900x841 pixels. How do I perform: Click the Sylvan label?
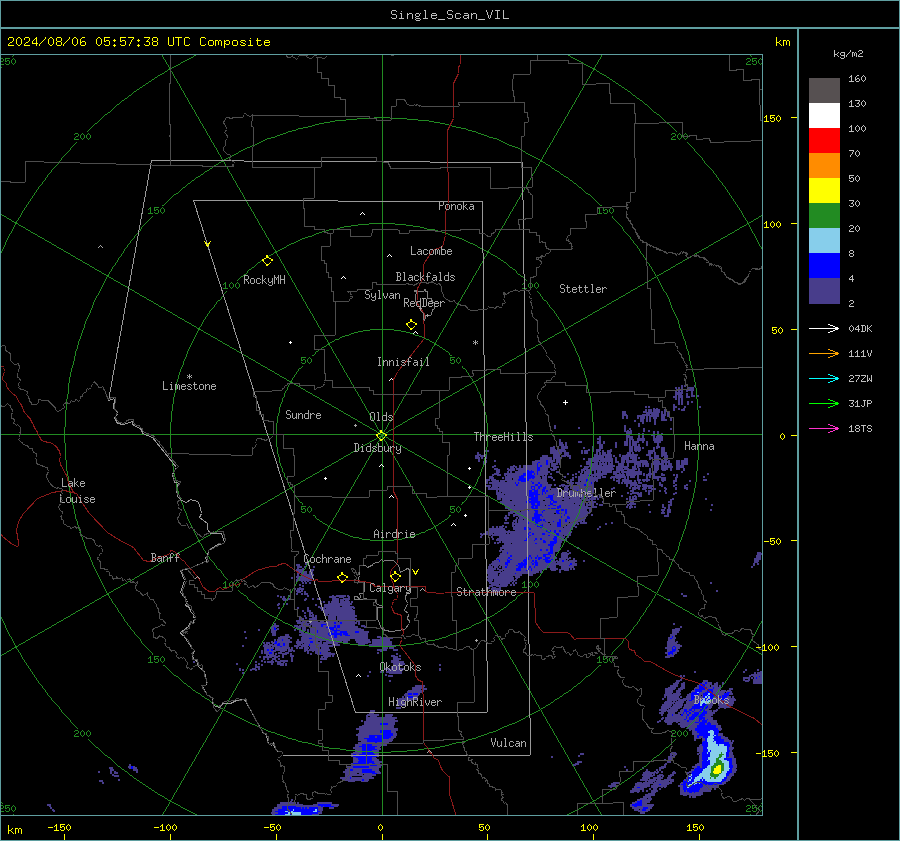tap(382, 295)
